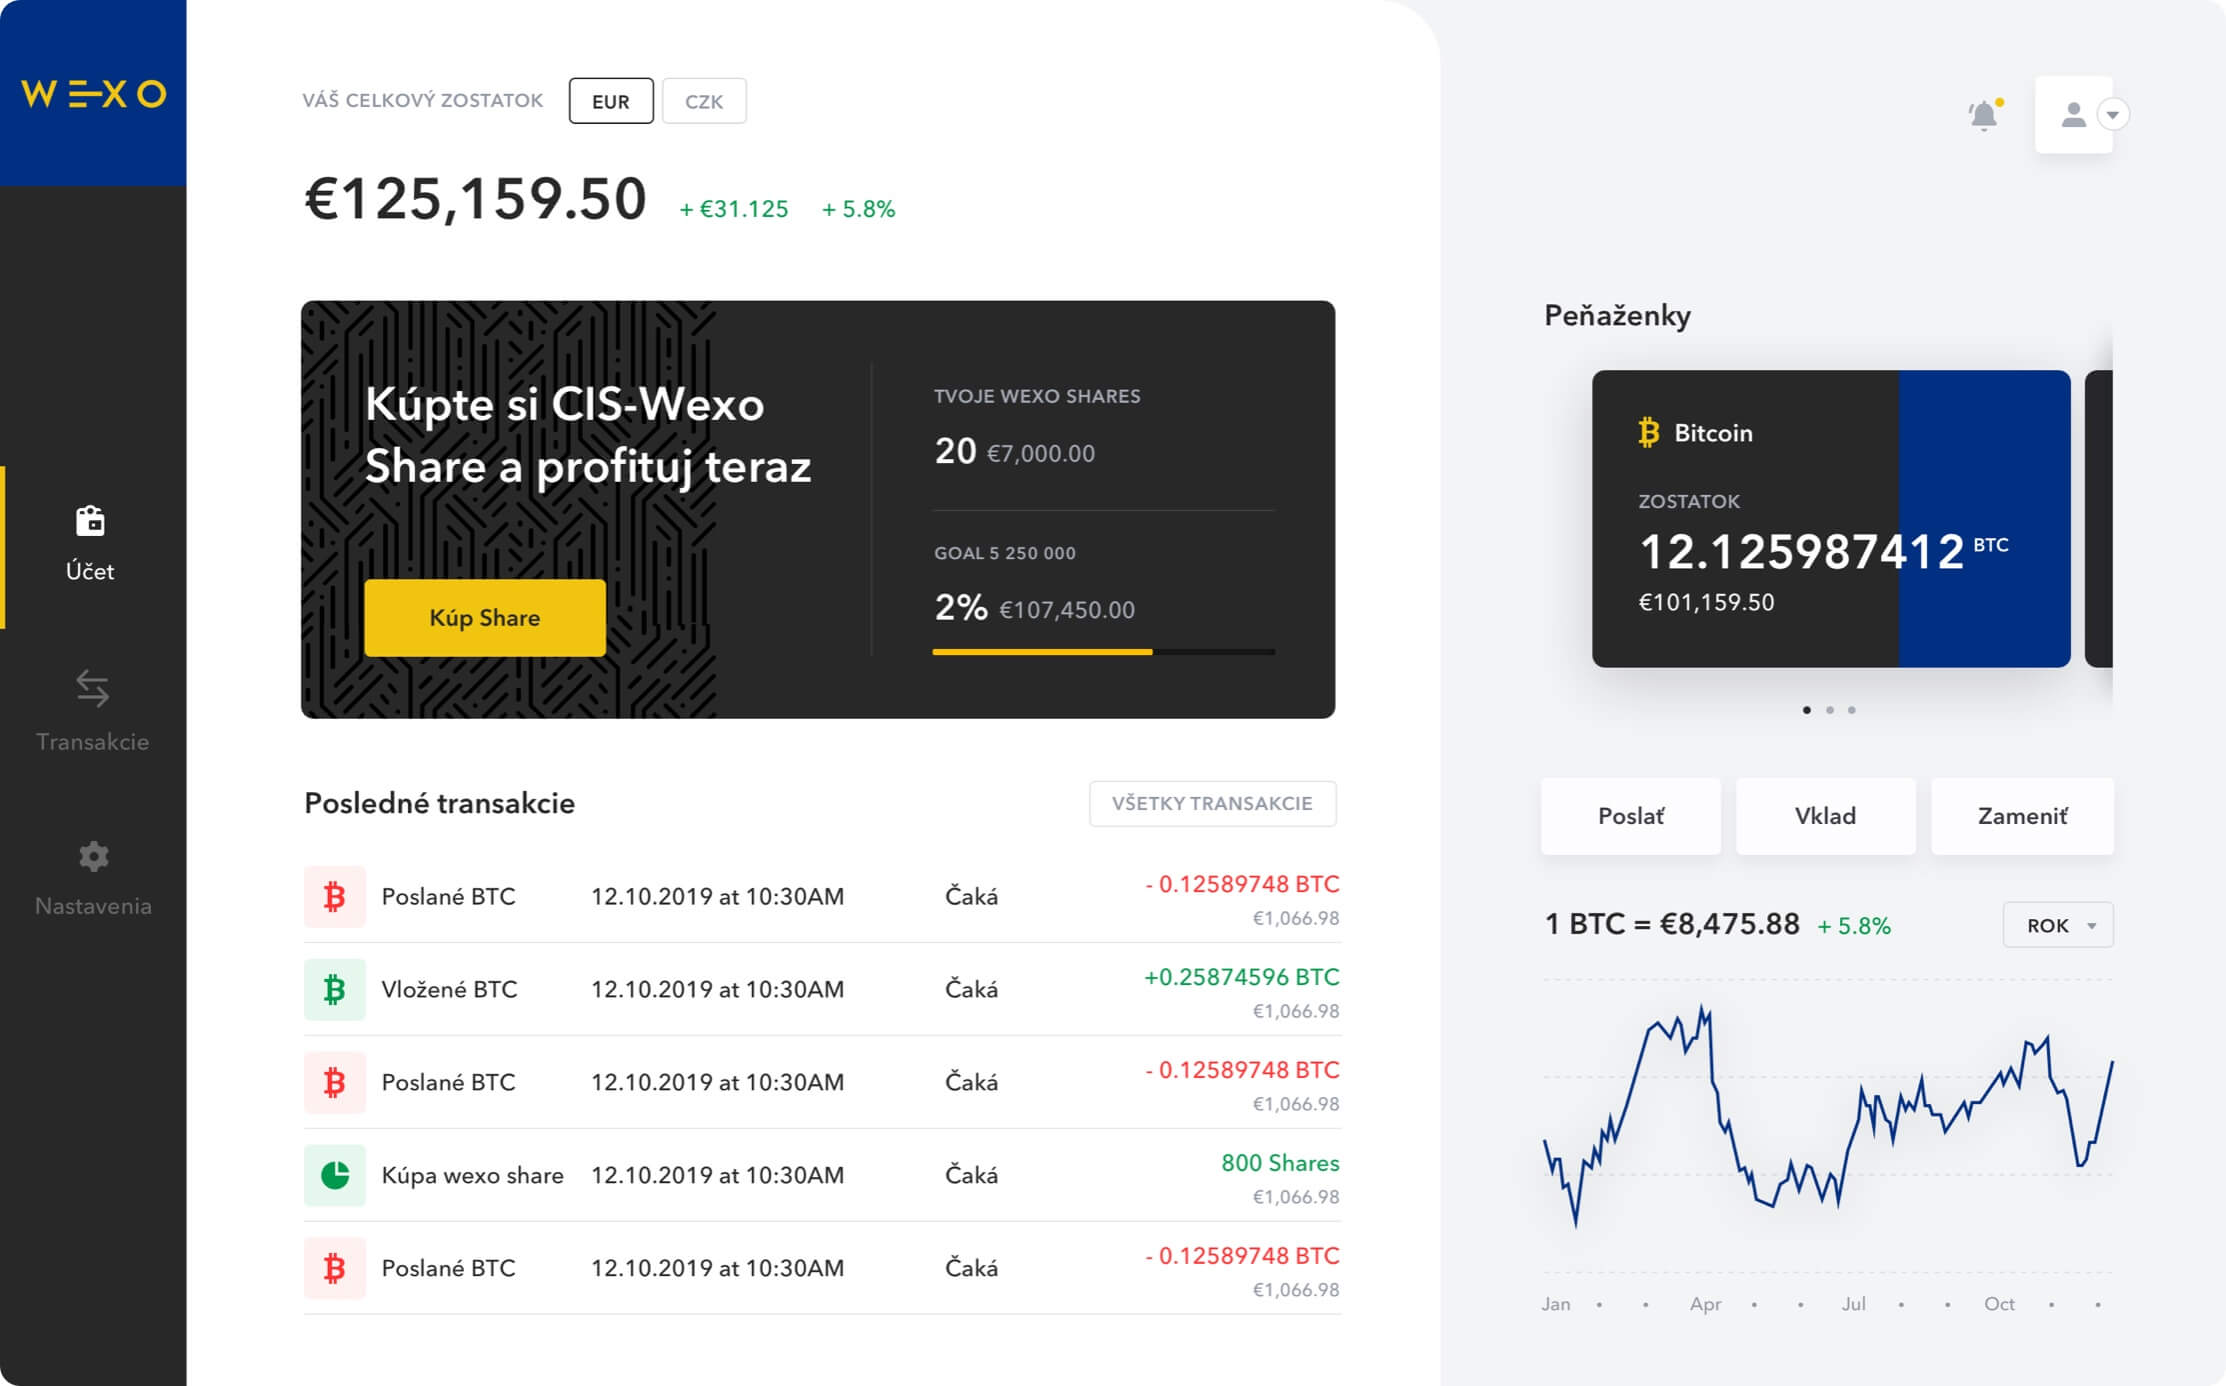The width and height of the screenshot is (2226, 1386).
Task: Click the Tvoje Wexo Shares value 20
Action: pyautogui.click(x=955, y=451)
